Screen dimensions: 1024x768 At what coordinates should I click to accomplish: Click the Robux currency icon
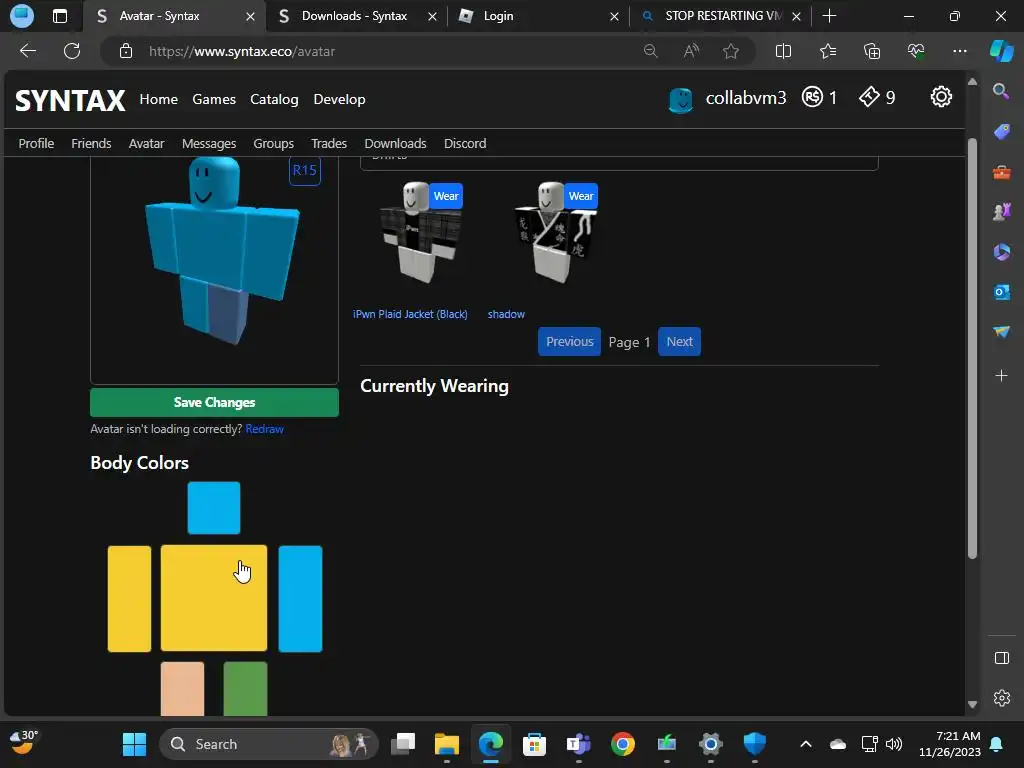812,97
